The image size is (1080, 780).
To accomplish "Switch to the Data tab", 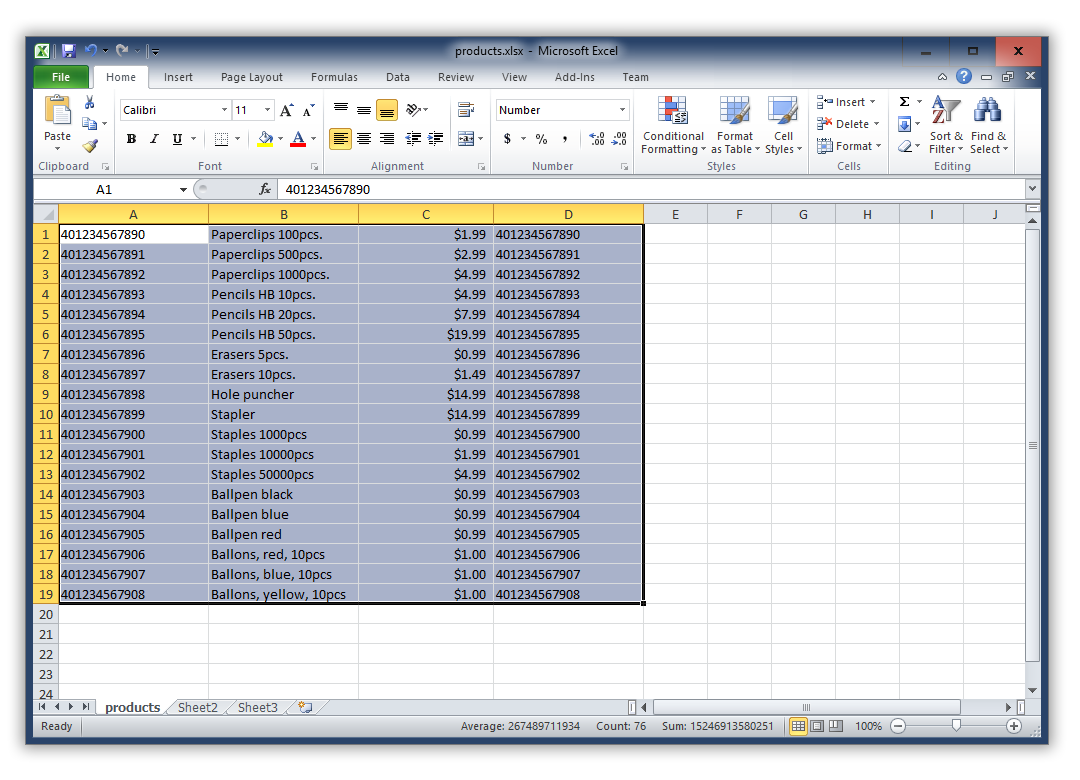I will (x=397, y=77).
